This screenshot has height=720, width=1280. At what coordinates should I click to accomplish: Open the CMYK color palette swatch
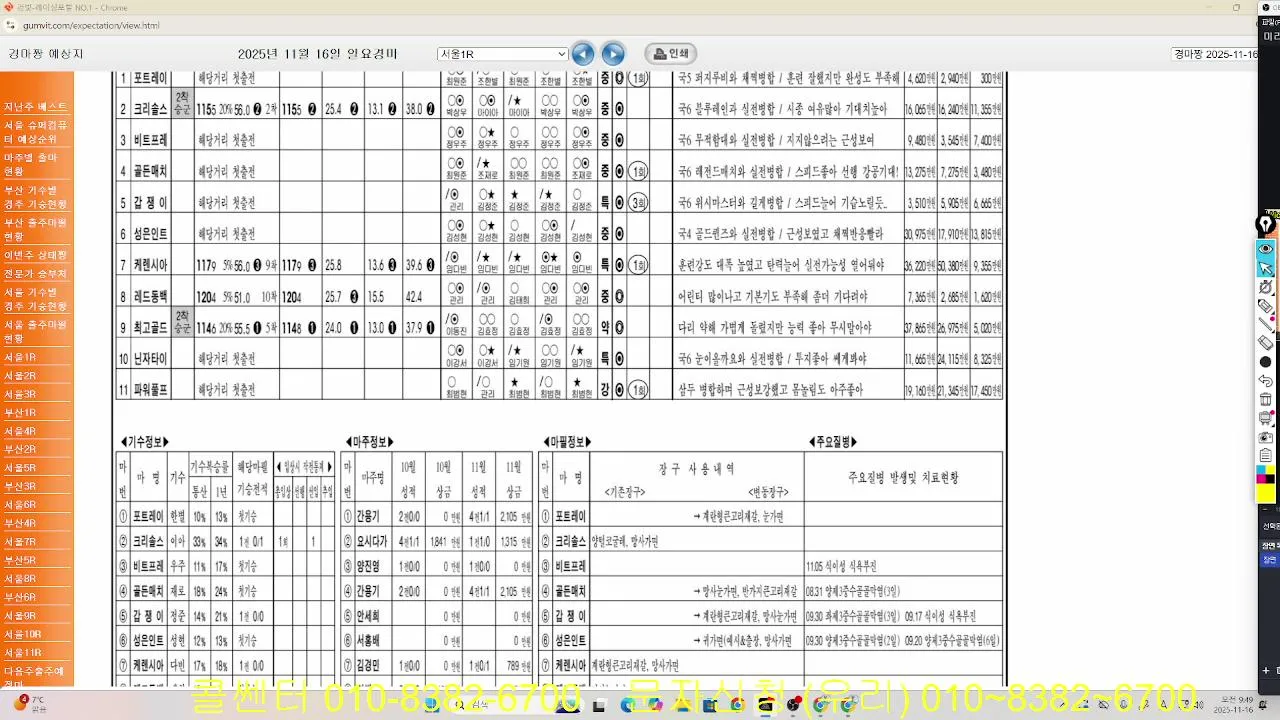(x=1265, y=474)
